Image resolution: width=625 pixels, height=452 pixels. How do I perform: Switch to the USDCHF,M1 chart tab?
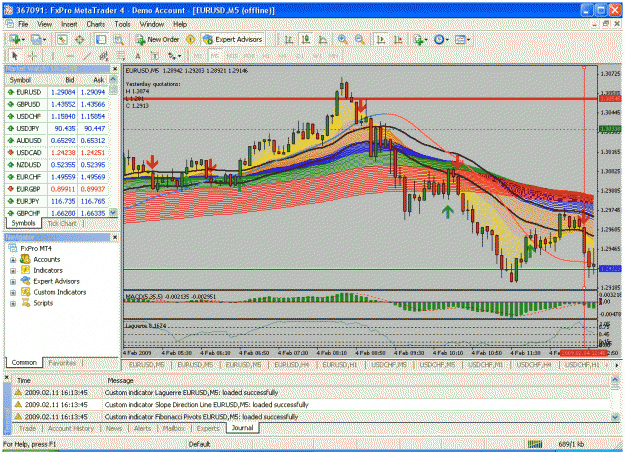coord(485,365)
